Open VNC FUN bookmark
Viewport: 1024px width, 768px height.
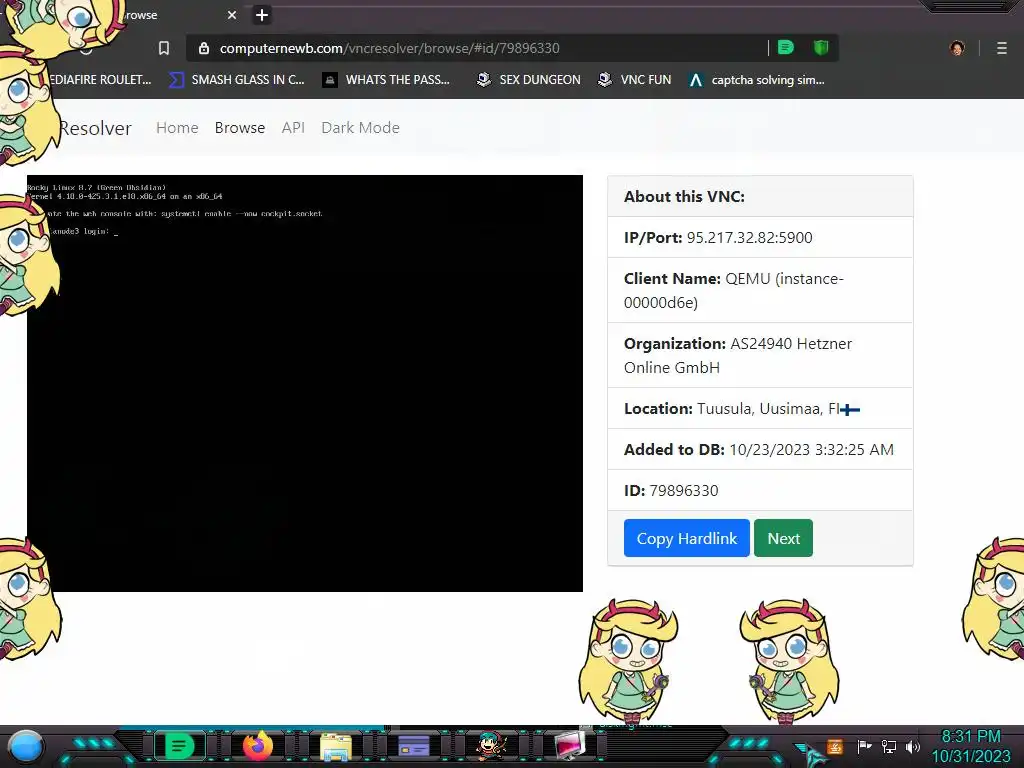click(x=634, y=80)
